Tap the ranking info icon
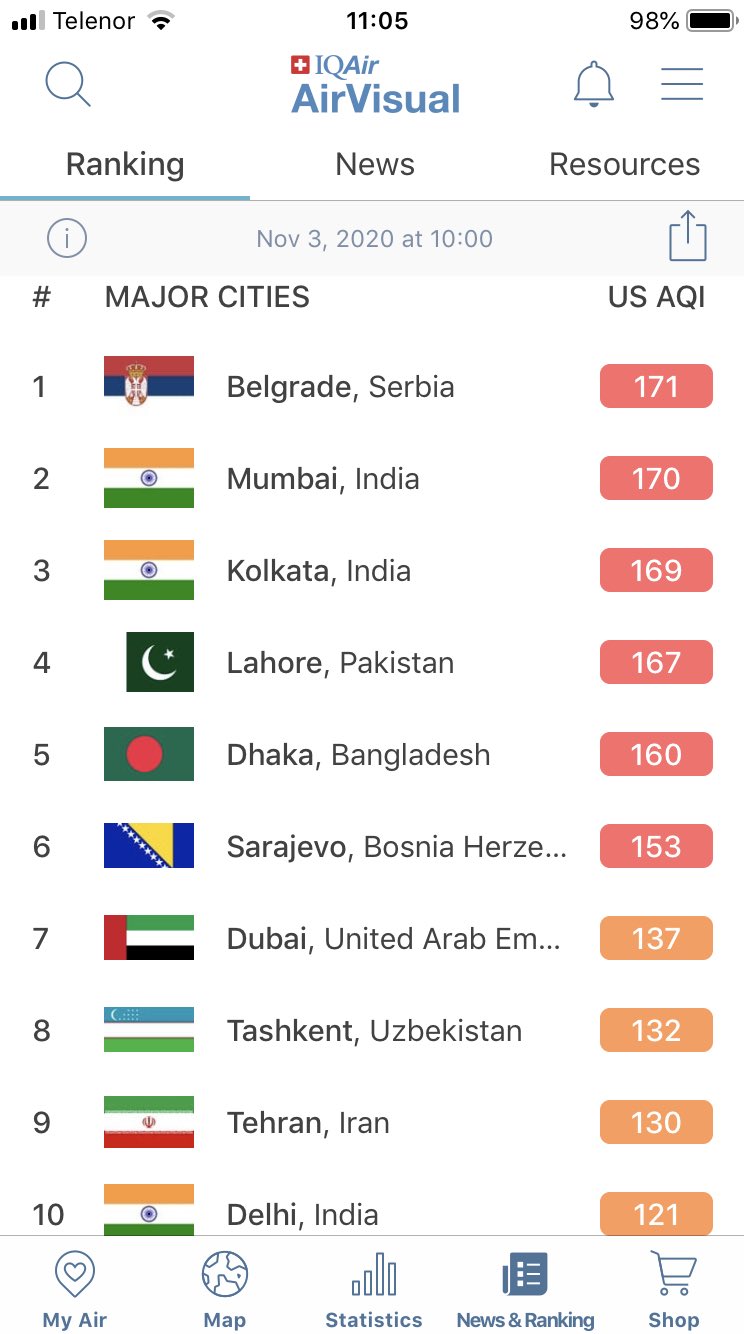The height and width of the screenshot is (1334, 744). point(67,239)
